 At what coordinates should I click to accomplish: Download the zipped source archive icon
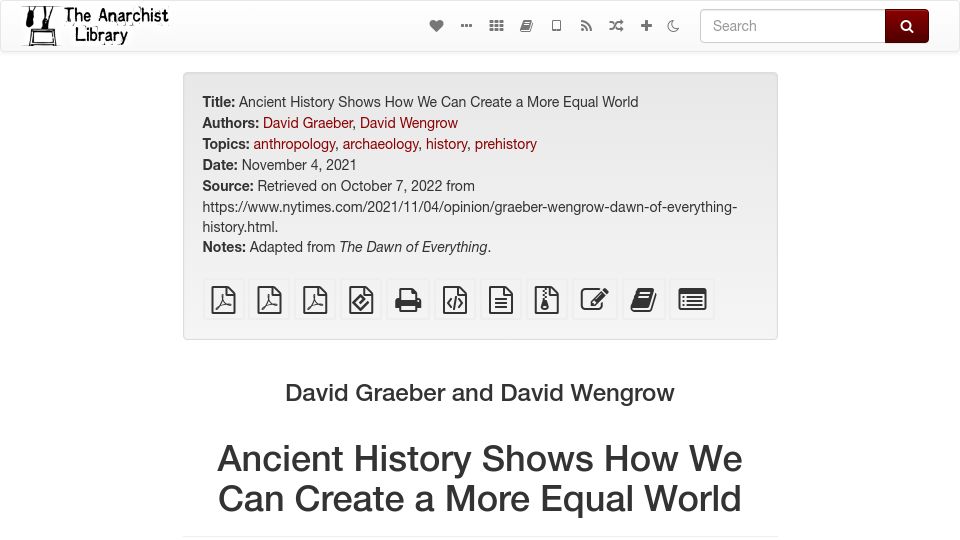tap(547, 300)
